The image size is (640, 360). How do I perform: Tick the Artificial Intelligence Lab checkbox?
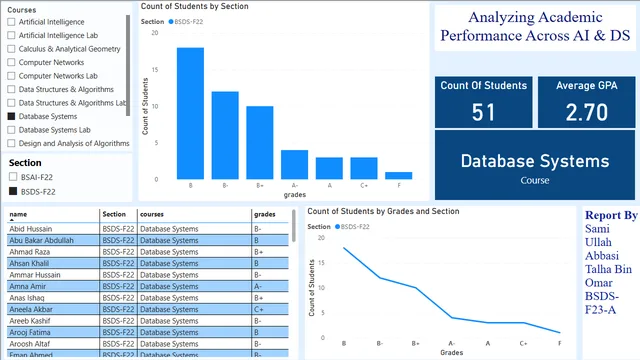point(11,36)
